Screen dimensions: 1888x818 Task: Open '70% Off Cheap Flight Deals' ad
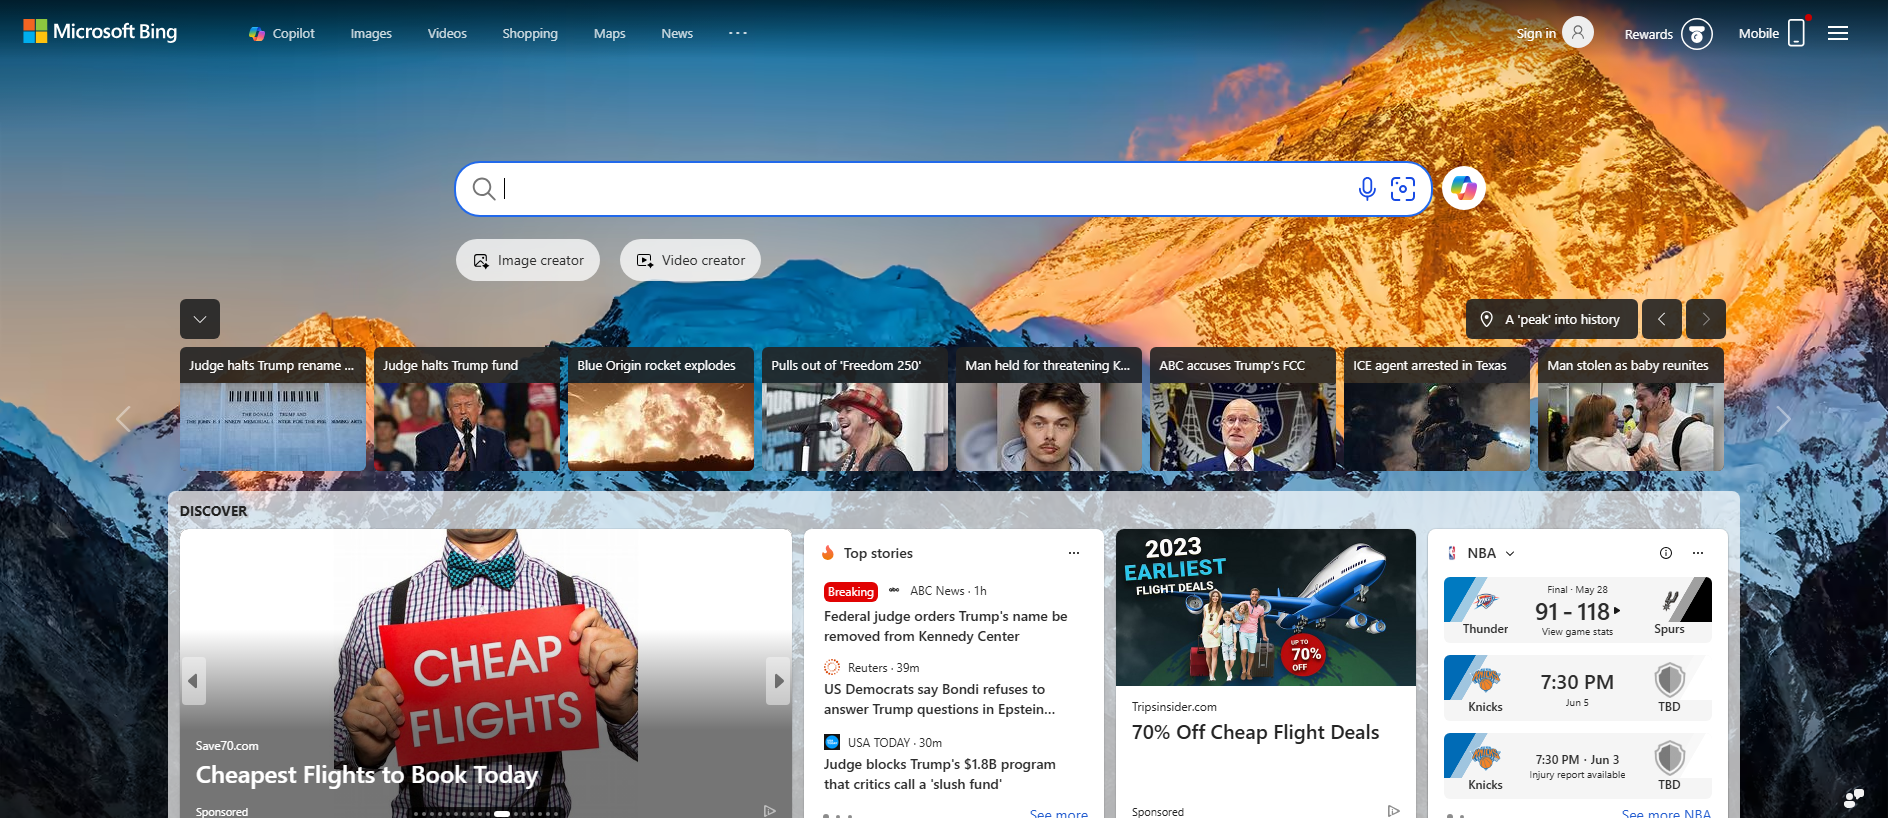point(1255,732)
